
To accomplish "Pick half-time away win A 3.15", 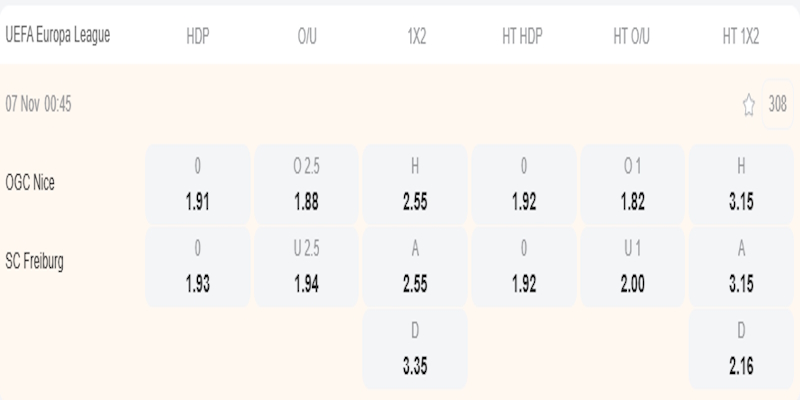I will [741, 266].
